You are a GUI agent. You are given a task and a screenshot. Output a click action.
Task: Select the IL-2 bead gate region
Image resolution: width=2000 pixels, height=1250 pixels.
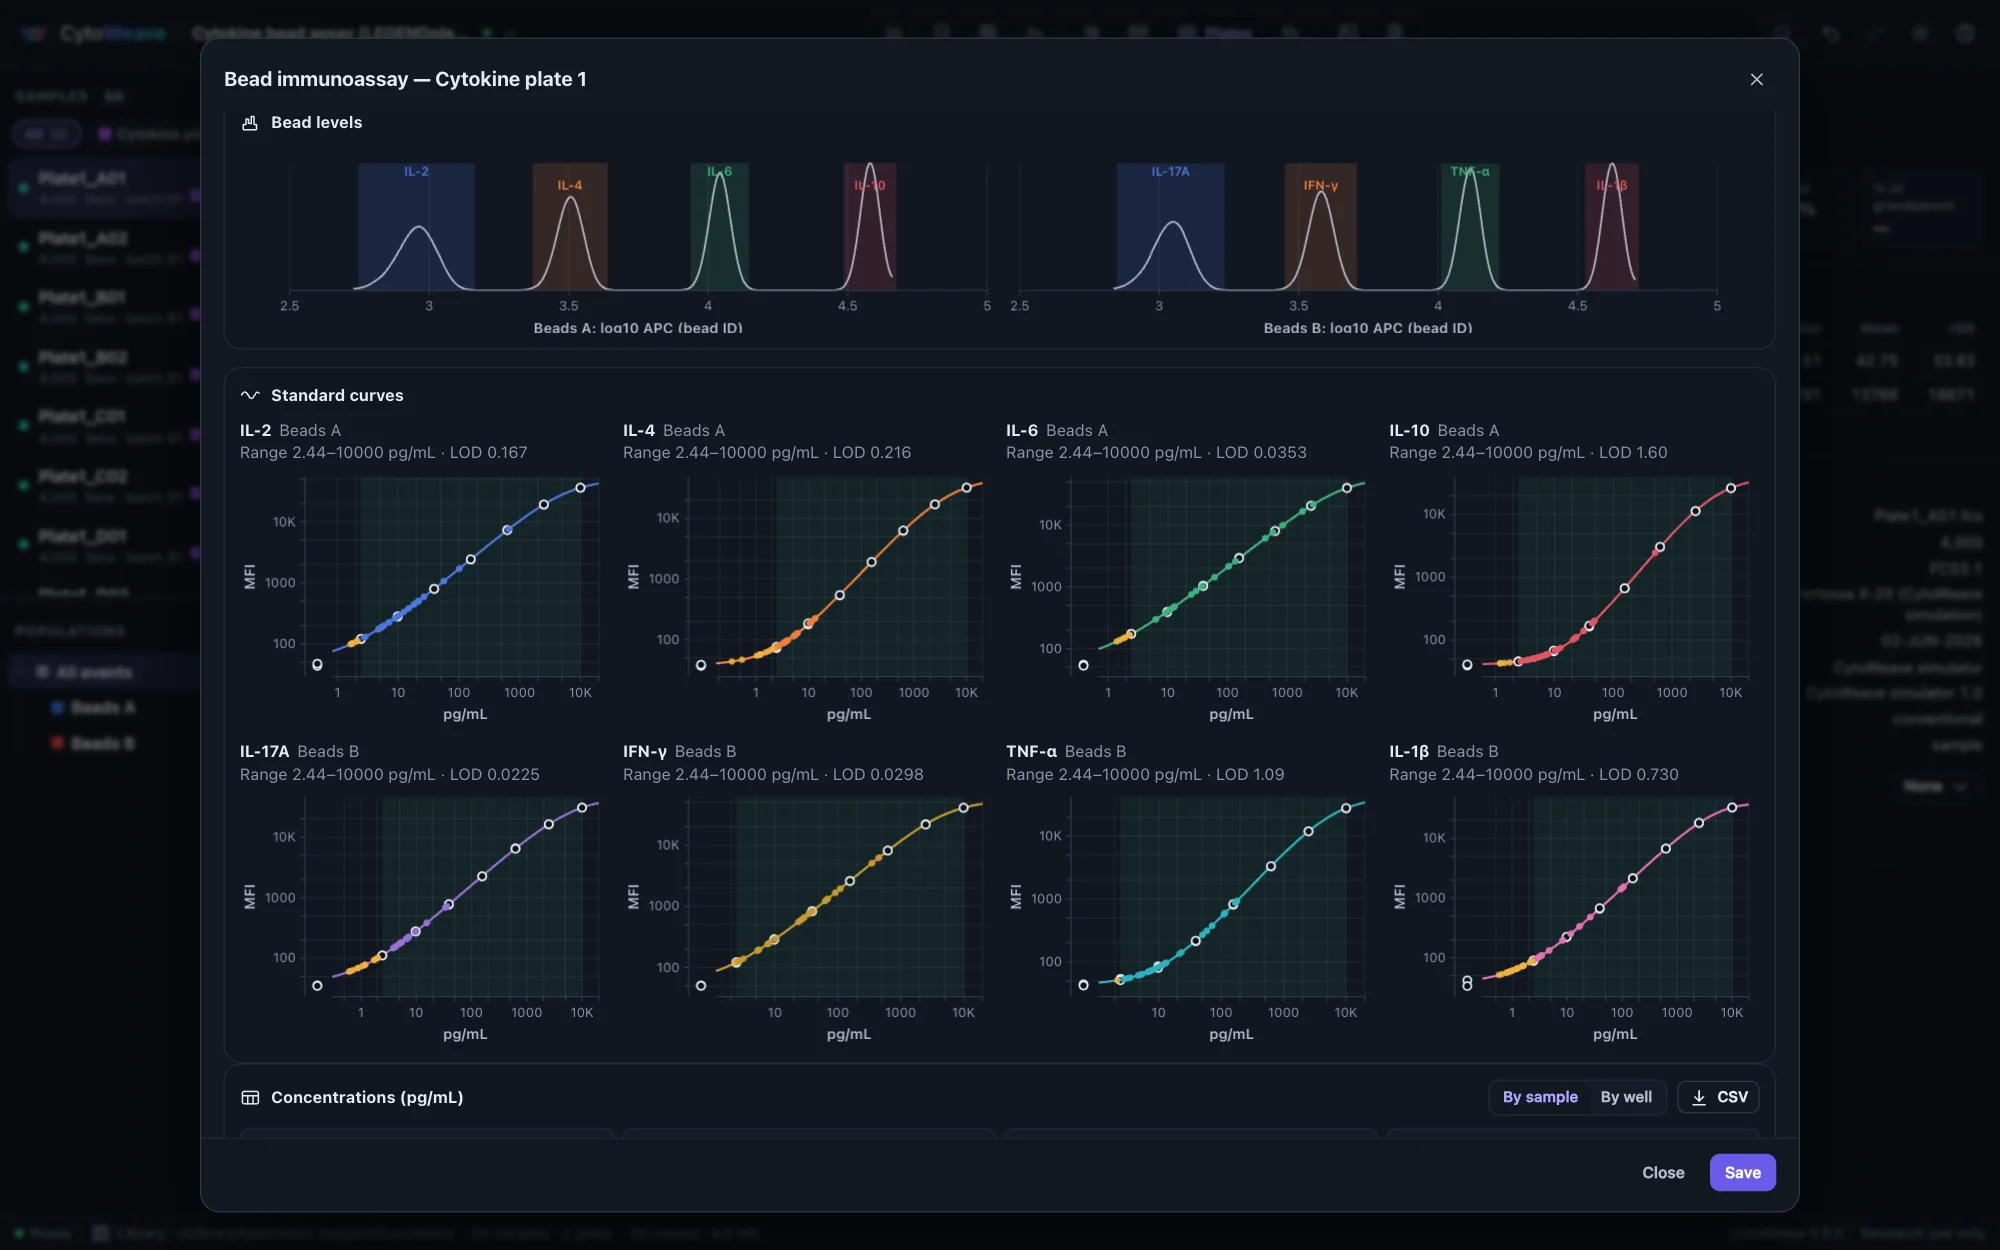[416, 227]
